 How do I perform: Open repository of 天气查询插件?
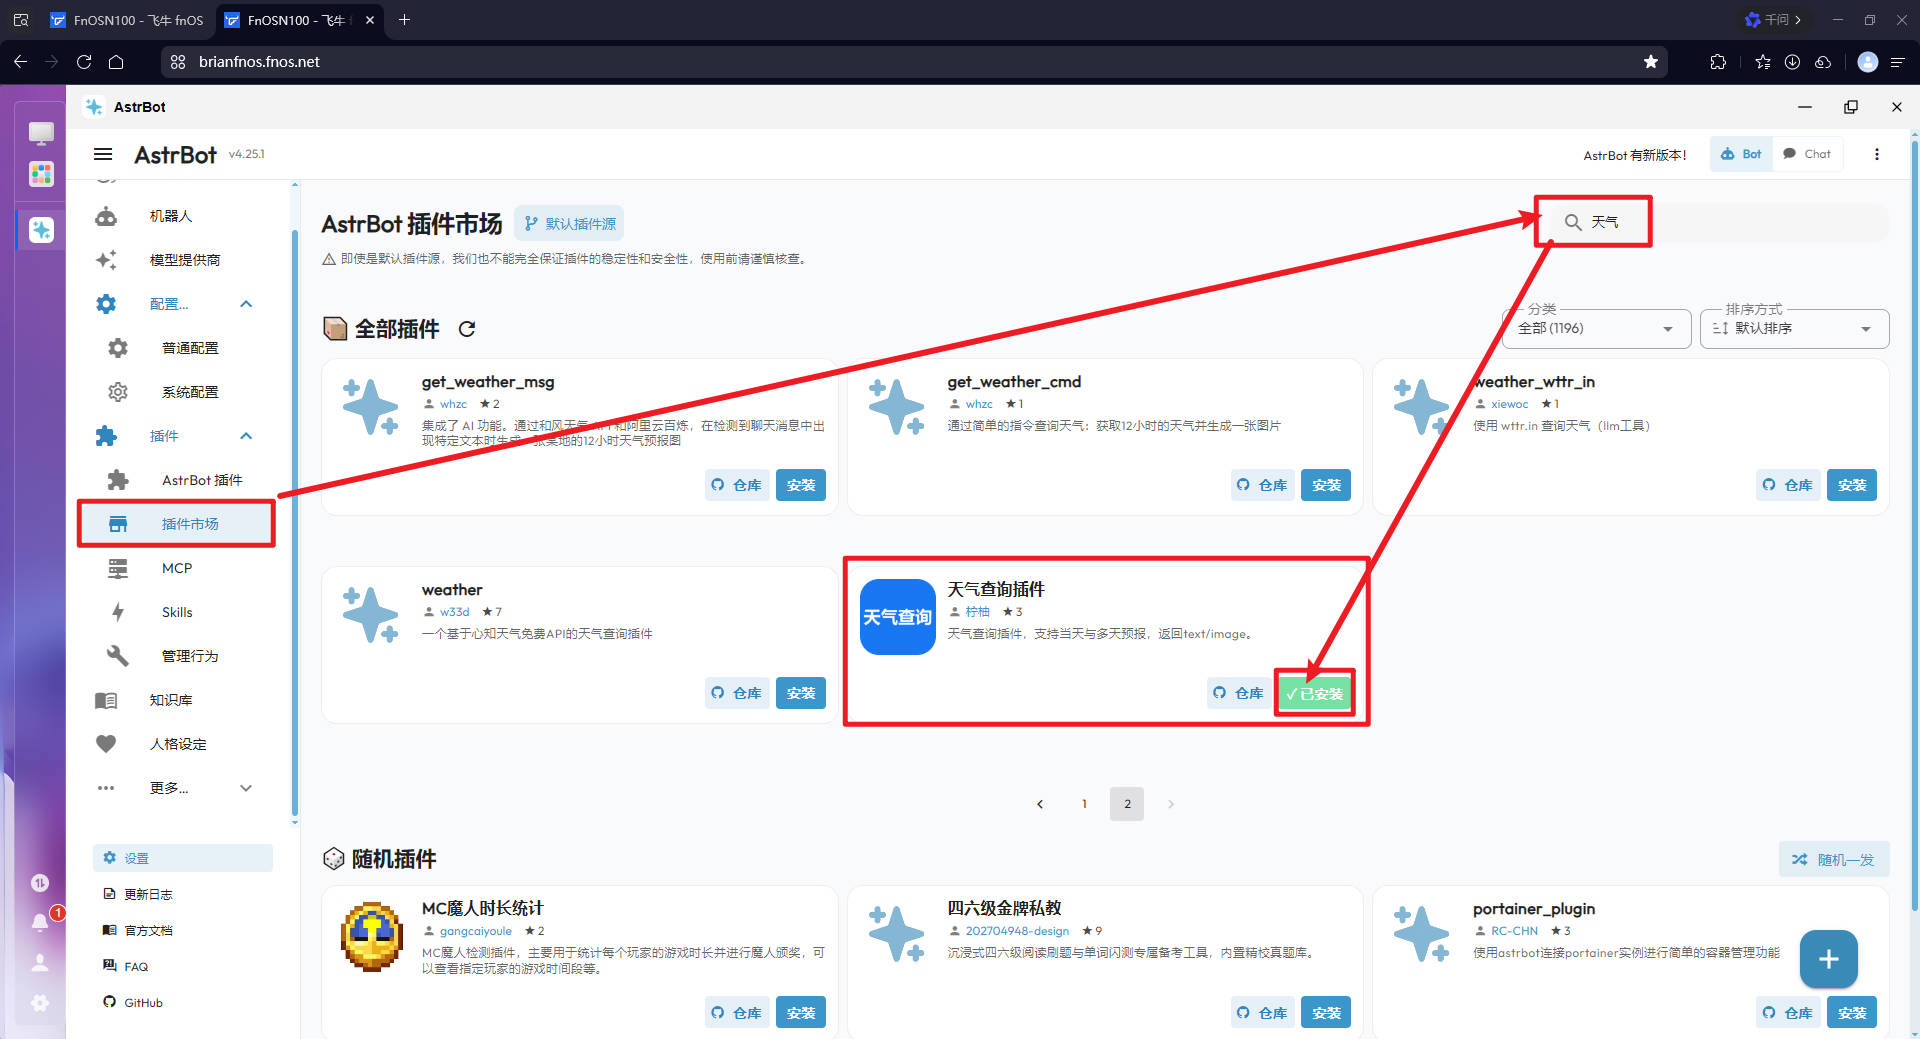[x=1239, y=693]
